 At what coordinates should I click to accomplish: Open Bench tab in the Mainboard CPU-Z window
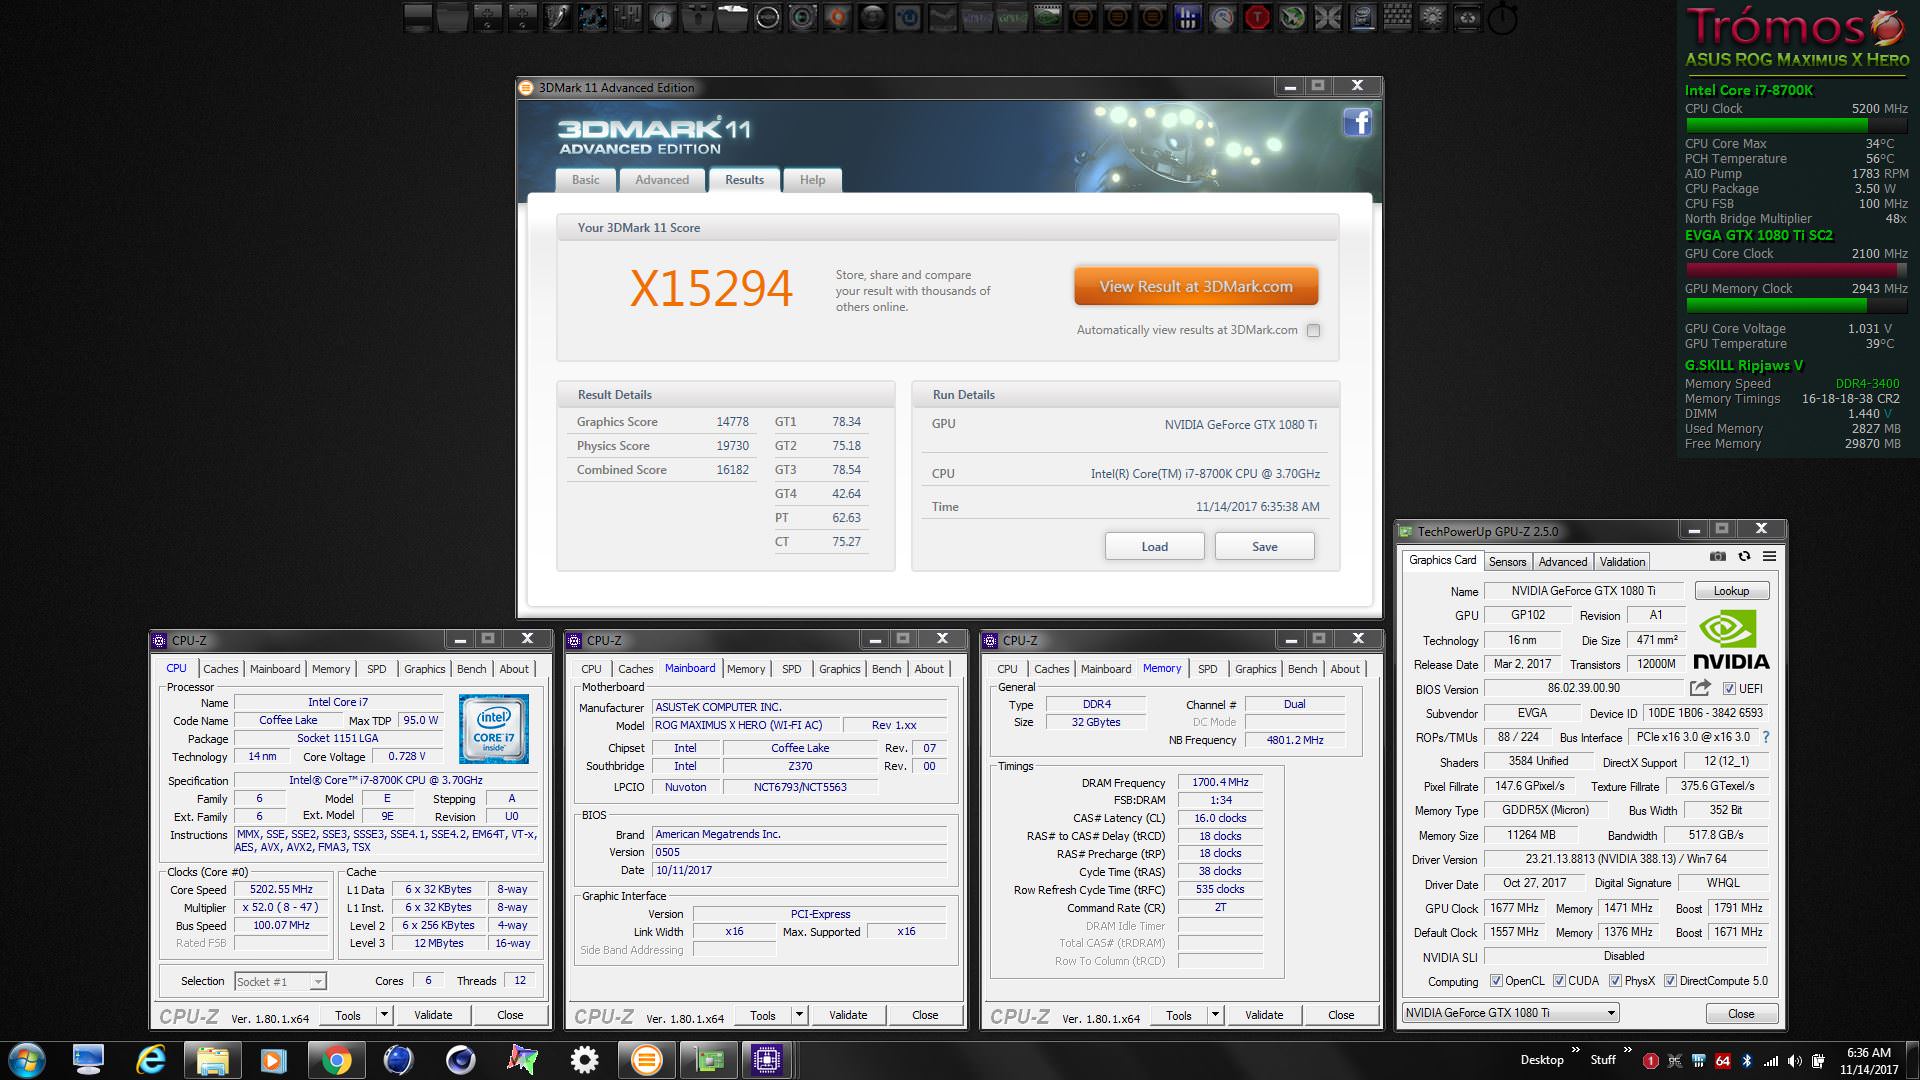886,669
